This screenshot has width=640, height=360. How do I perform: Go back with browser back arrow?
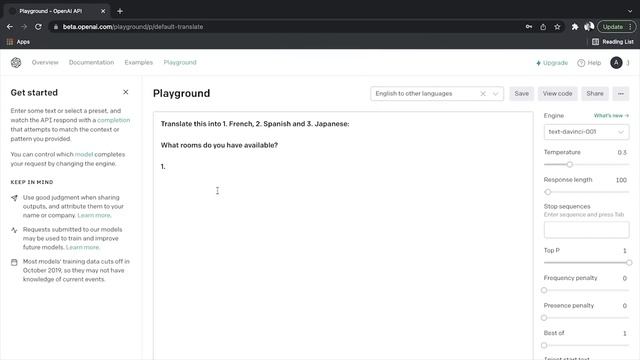(10, 27)
